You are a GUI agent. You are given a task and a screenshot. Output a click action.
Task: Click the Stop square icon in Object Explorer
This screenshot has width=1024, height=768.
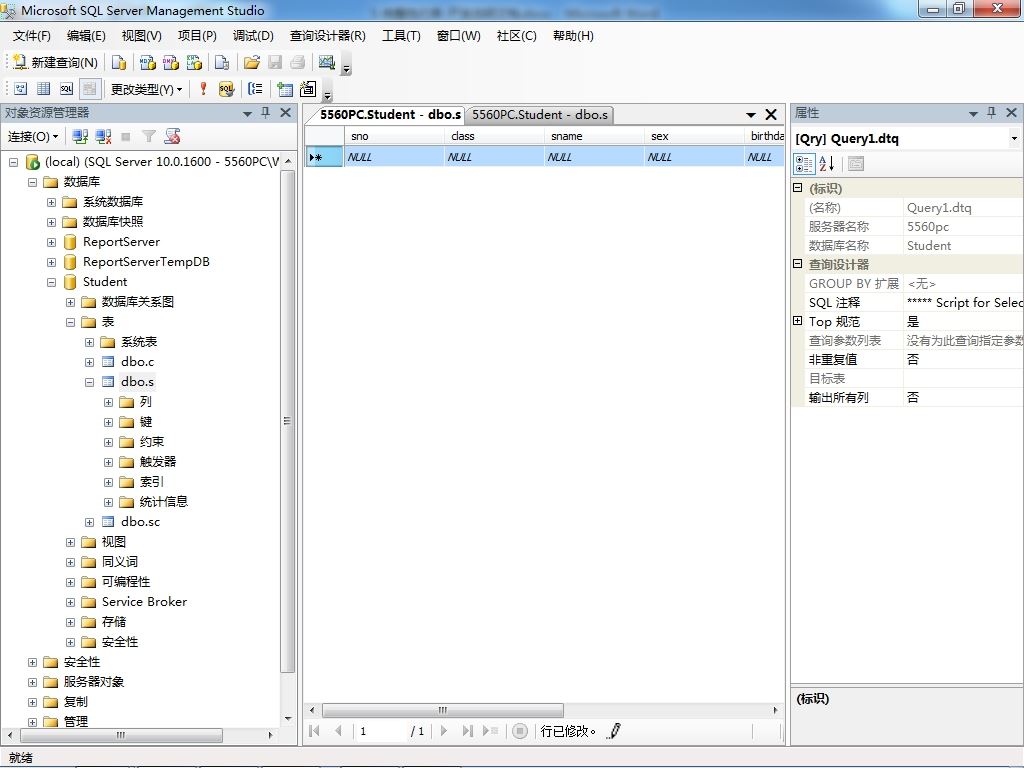(126, 136)
